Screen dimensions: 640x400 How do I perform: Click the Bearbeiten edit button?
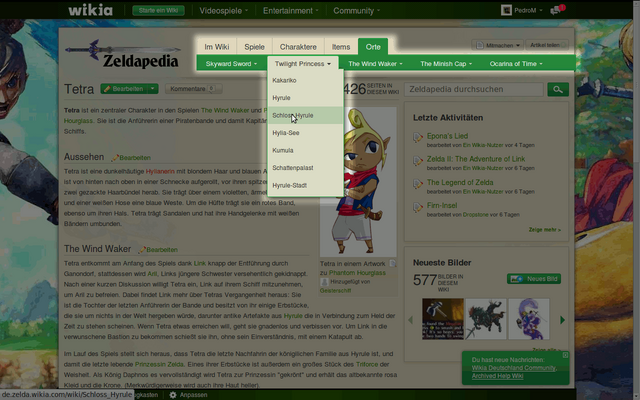pos(124,89)
